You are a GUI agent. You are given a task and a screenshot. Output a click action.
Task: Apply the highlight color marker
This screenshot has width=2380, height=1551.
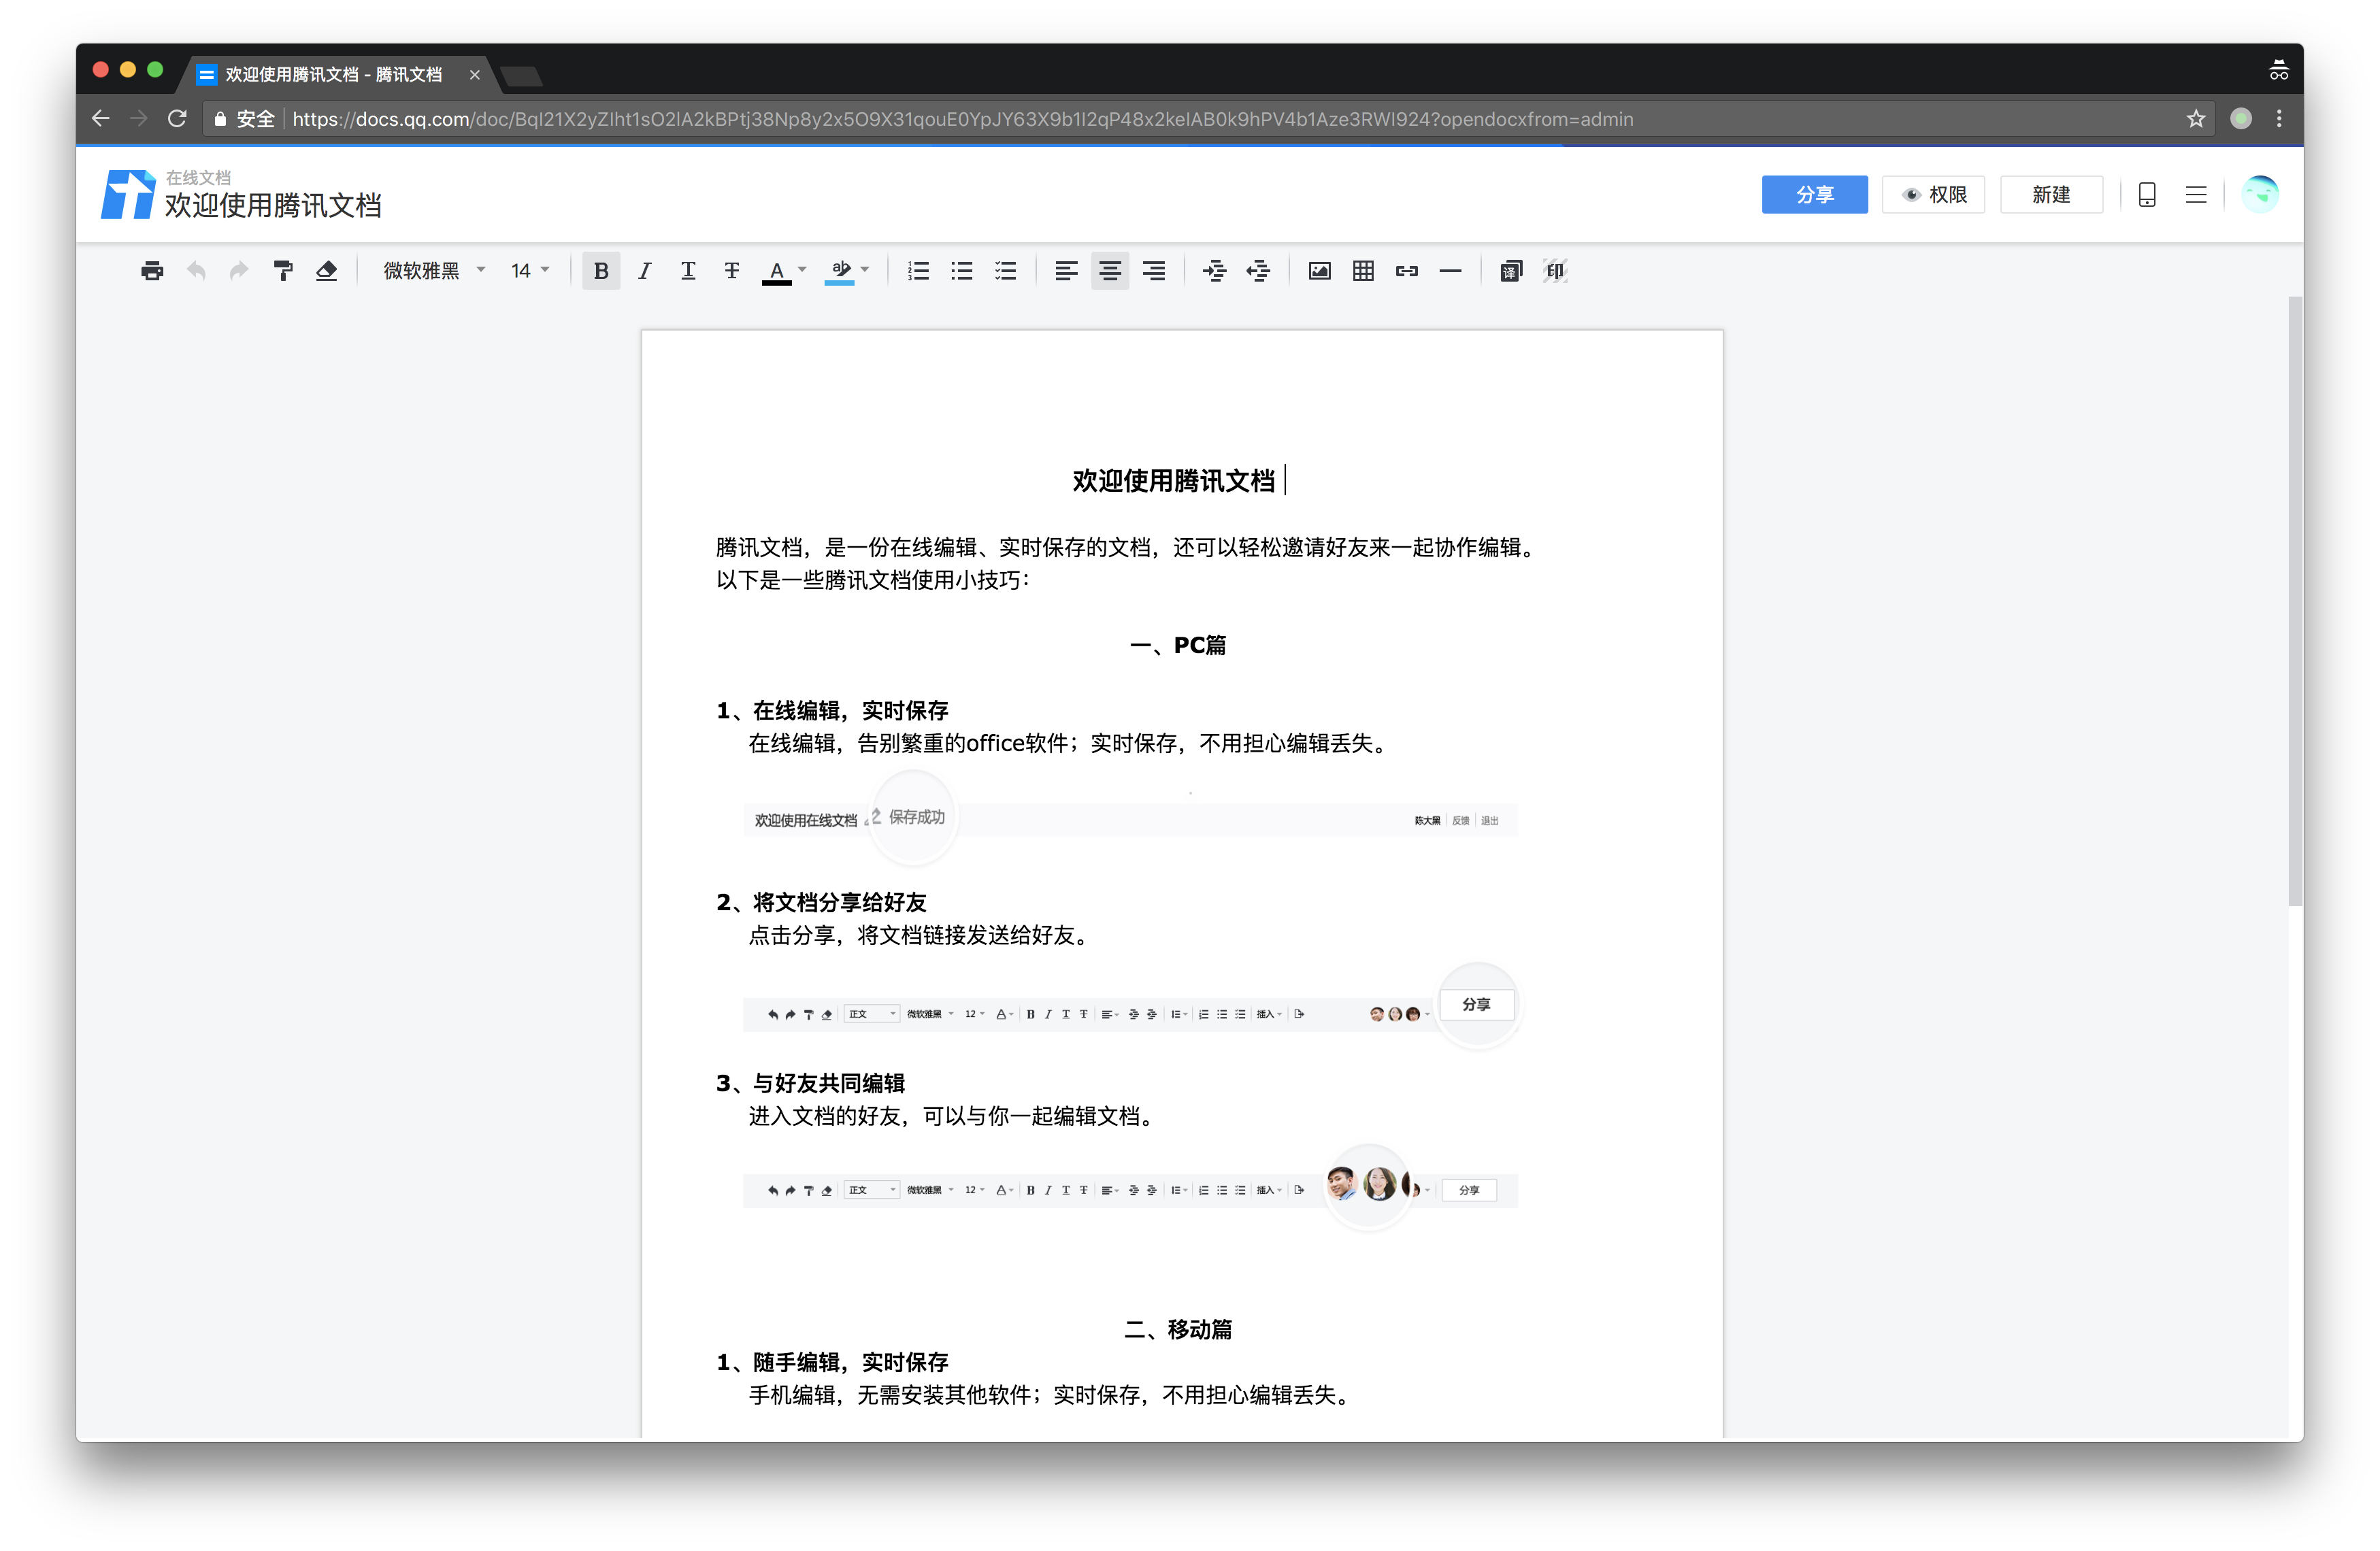[840, 272]
